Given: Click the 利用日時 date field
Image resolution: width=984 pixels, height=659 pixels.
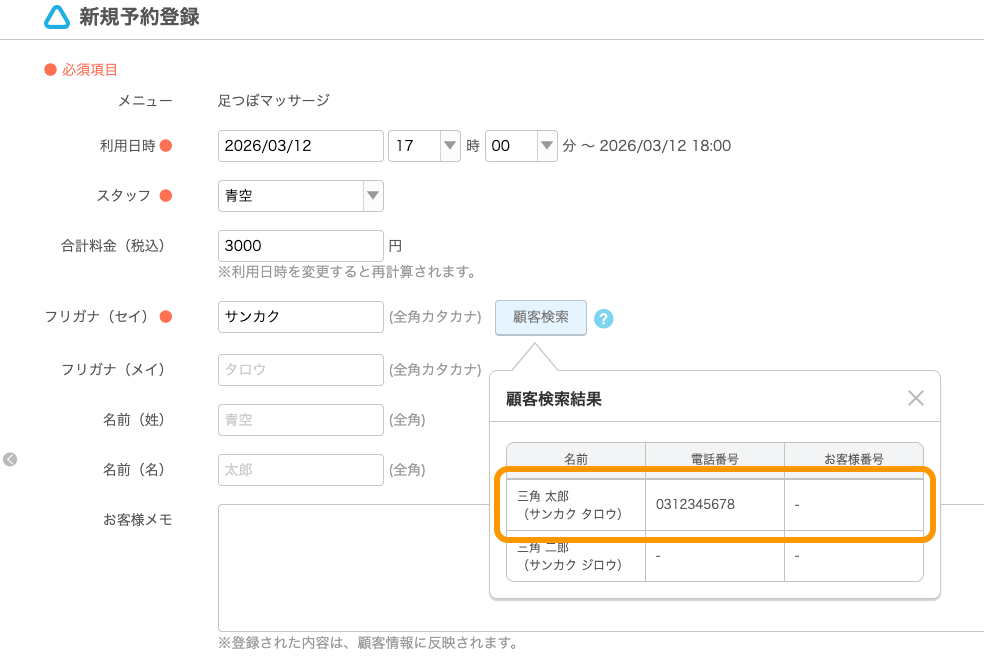Looking at the screenshot, I should [300, 145].
